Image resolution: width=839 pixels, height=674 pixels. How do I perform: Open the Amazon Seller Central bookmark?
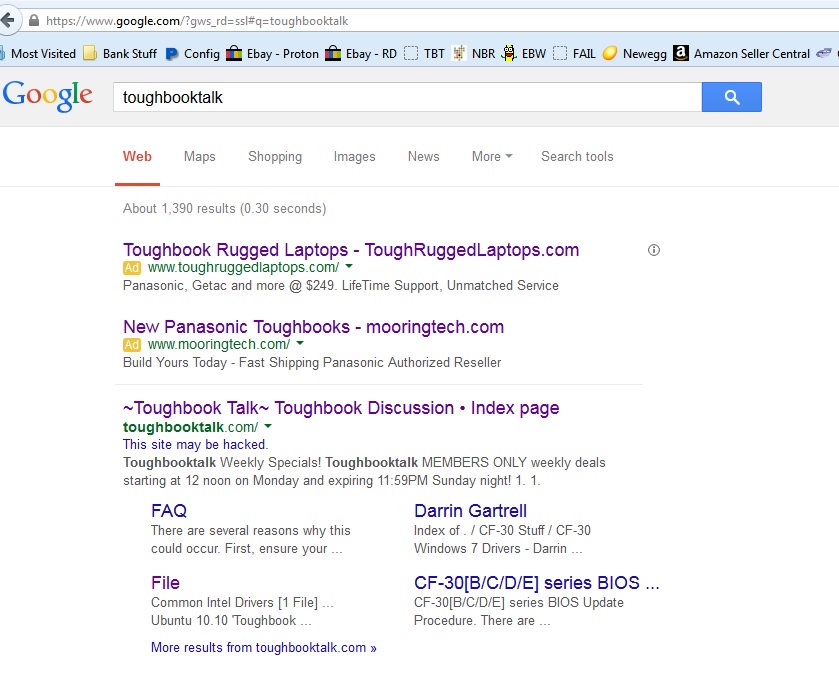[x=742, y=53]
